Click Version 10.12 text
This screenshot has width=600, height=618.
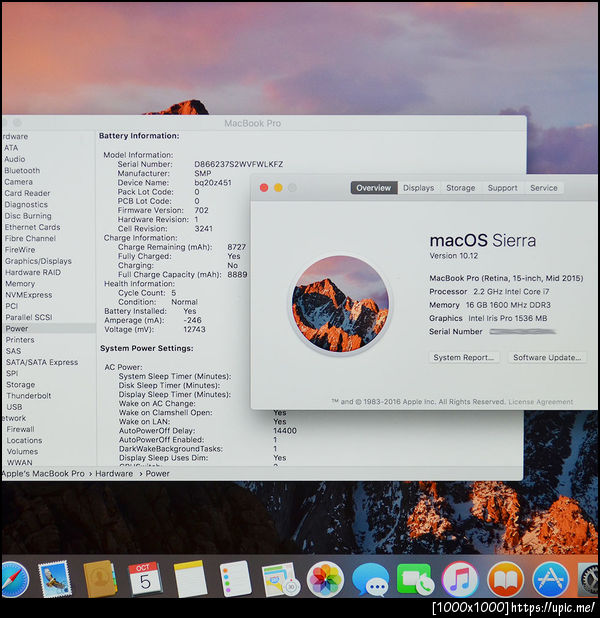pyautogui.click(x=453, y=256)
